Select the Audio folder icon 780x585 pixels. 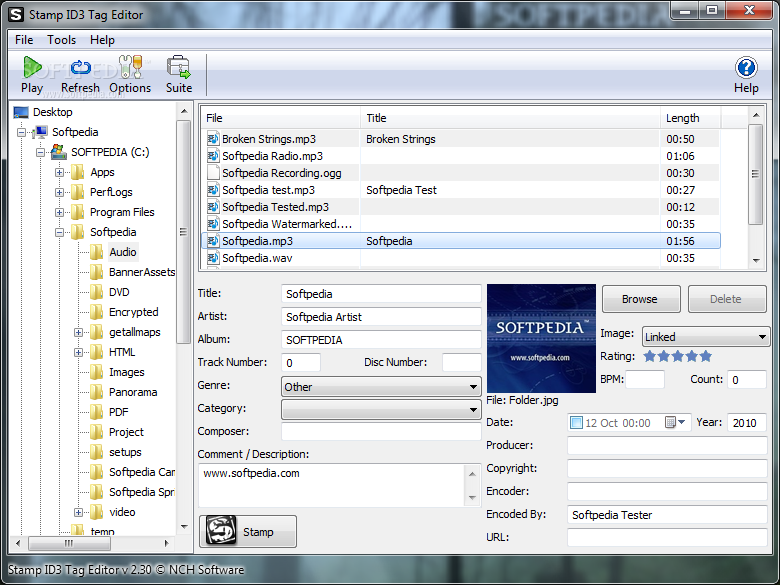click(97, 252)
